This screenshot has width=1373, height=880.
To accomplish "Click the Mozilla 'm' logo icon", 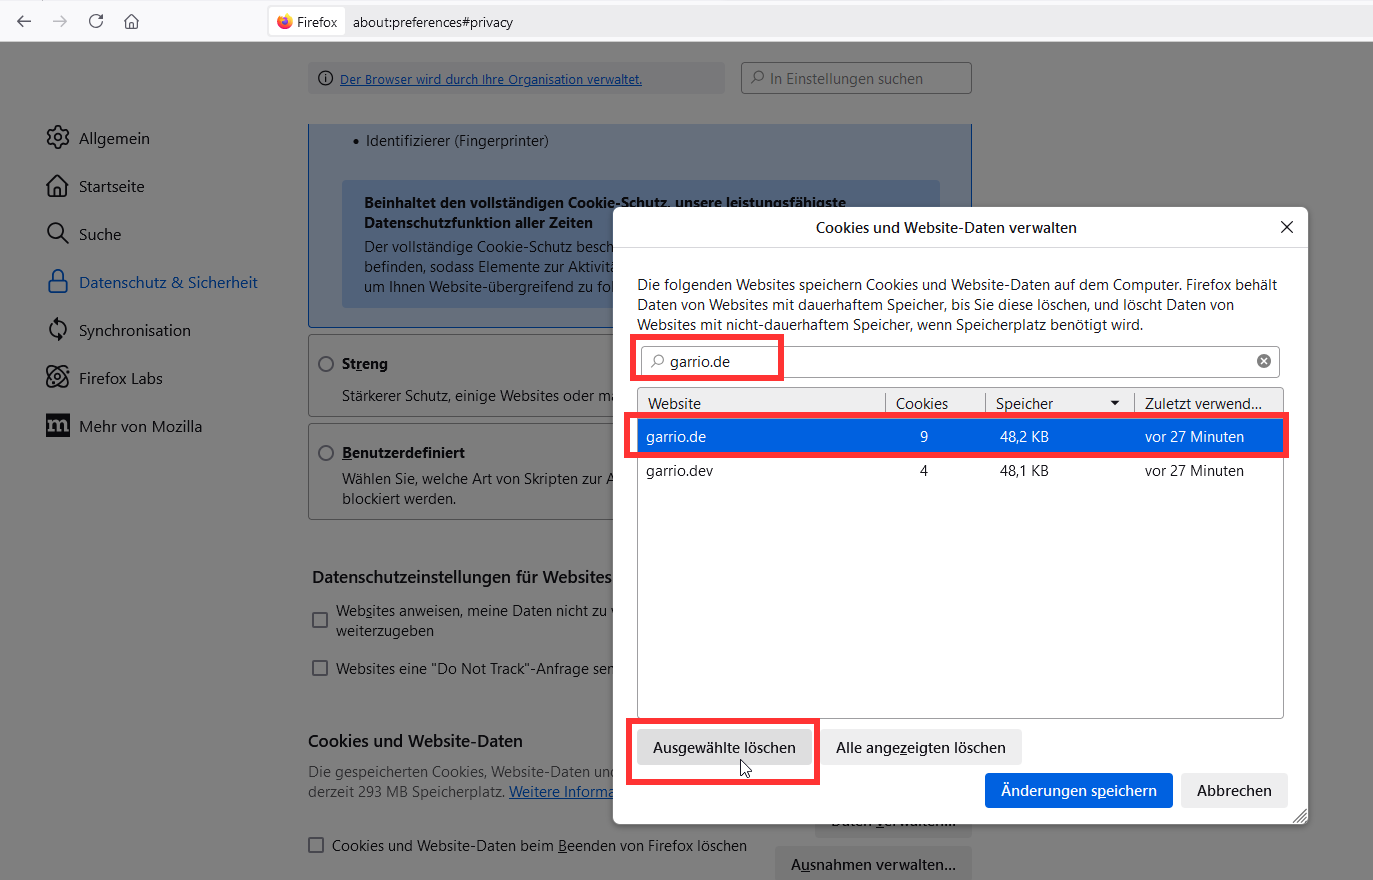I will 58,426.
